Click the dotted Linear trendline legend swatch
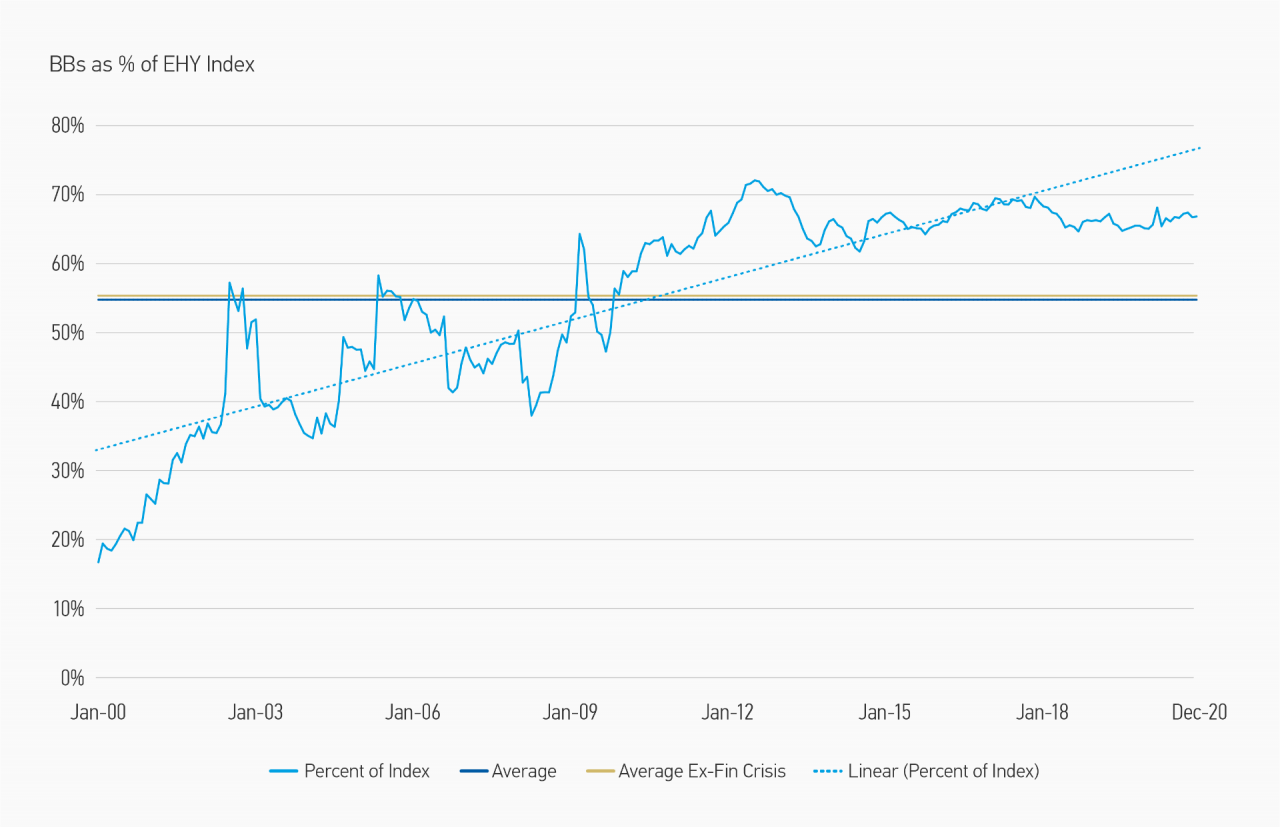Image resolution: width=1280 pixels, height=827 pixels. tap(828, 771)
